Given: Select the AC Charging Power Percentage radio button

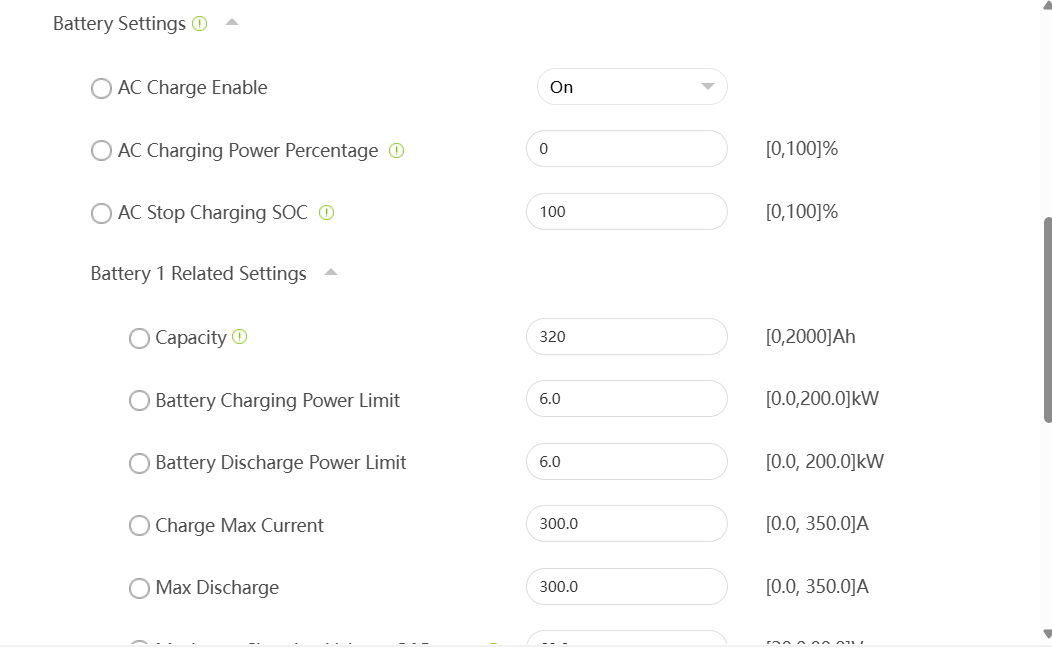Looking at the screenshot, I should coord(101,151).
